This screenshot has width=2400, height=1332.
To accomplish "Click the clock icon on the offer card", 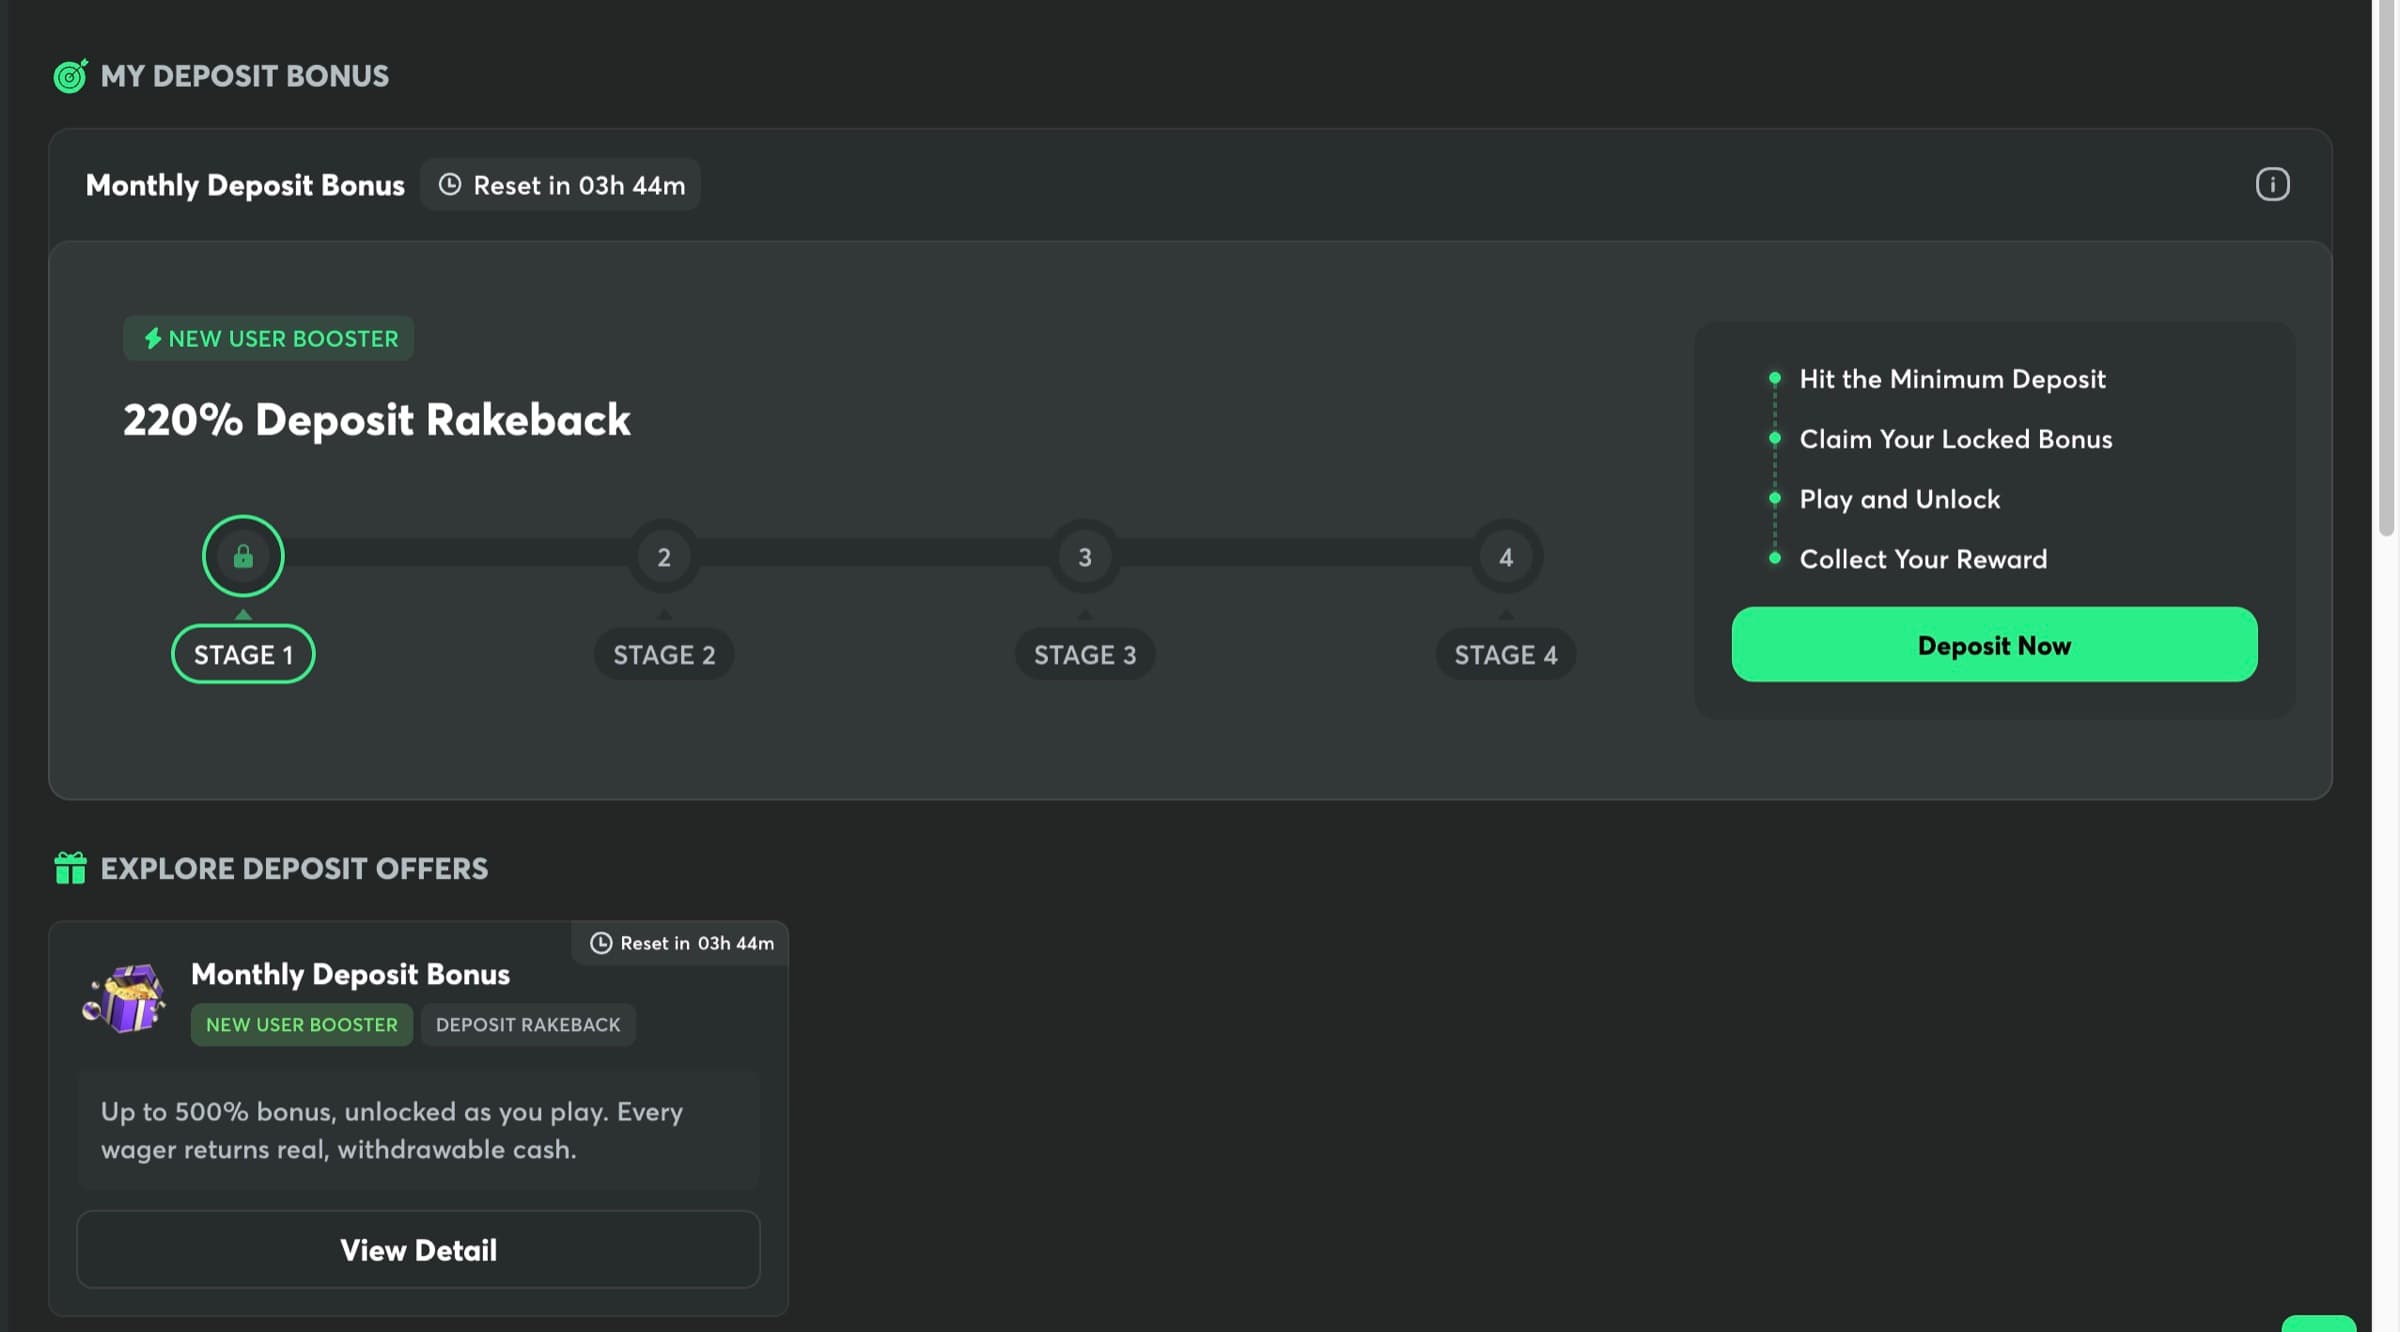I will [600, 943].
